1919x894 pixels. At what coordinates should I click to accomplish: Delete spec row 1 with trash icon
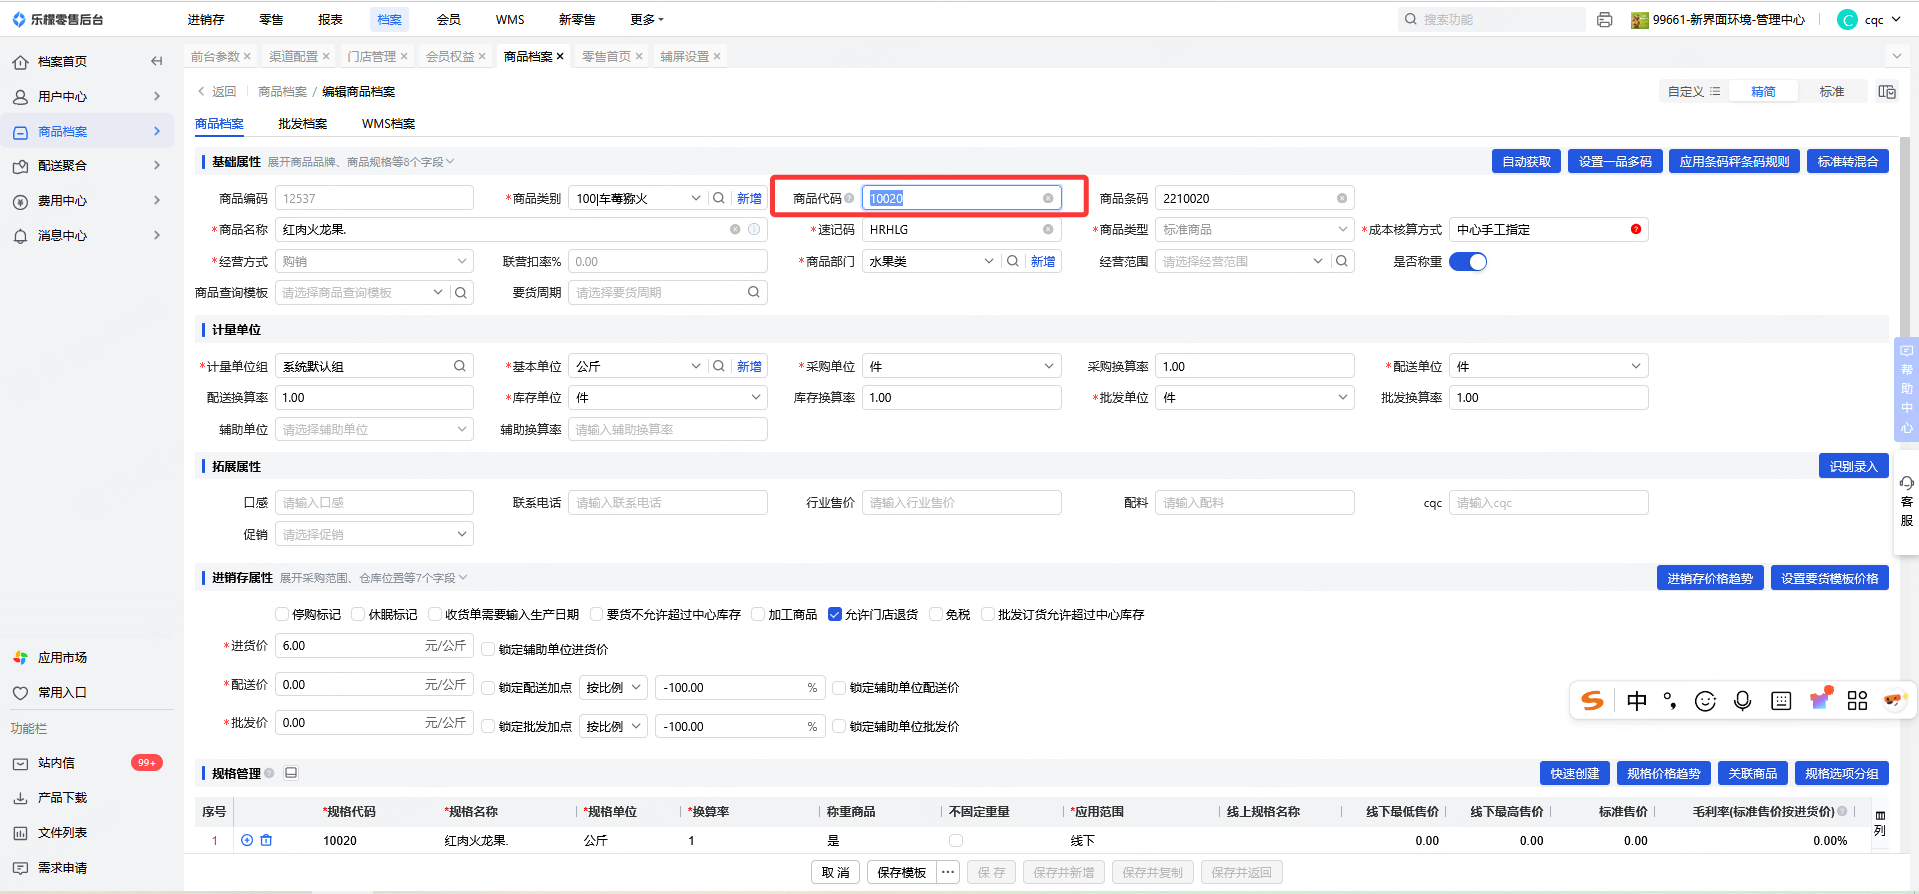click(x=266, y=840)
